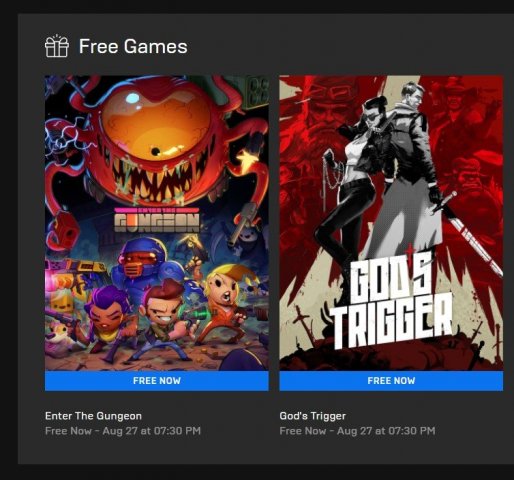The width and height of the screenshot is (514, 480).
Task: Click the Gungeon logo on the cover art
Action: click(x=157, y=221)
